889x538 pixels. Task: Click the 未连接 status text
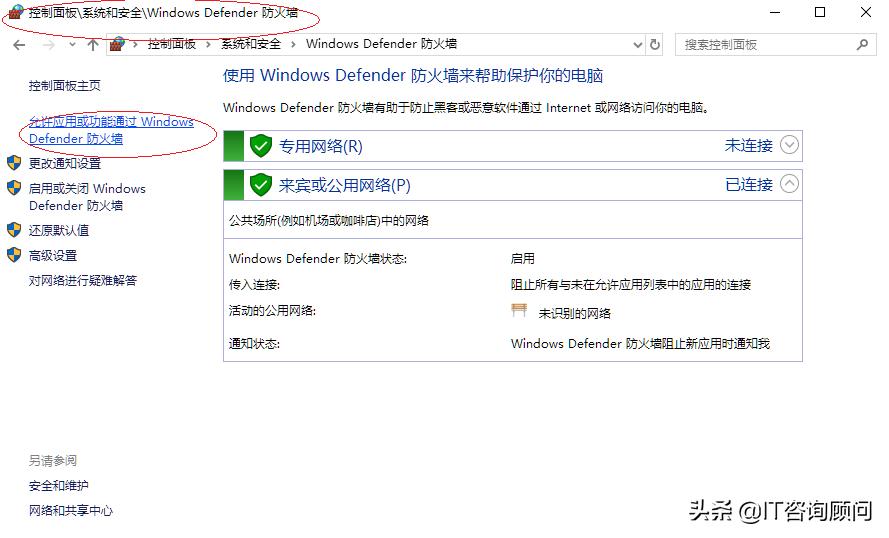[748, 146]
